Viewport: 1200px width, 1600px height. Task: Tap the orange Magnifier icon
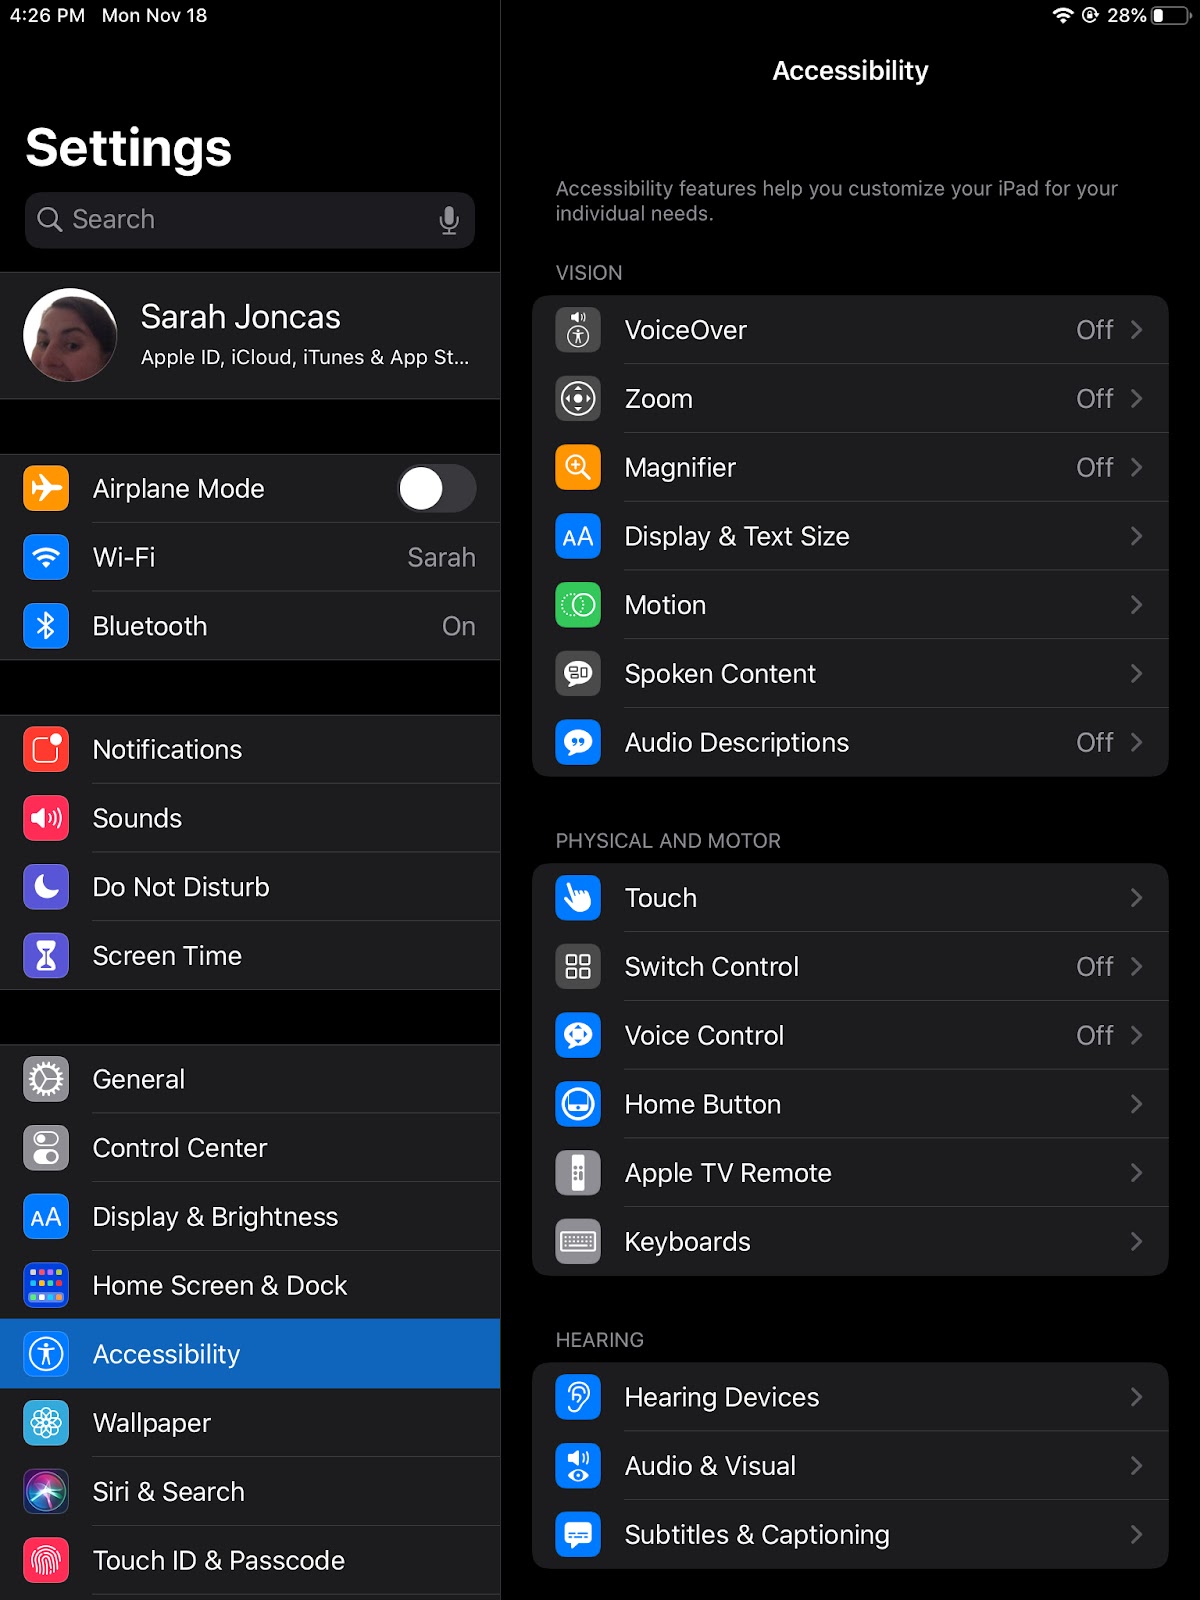578,467
